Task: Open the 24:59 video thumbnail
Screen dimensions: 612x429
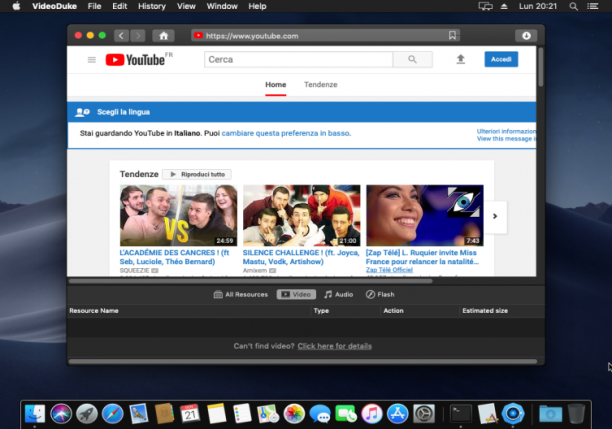Action: [x=178, y=215]
